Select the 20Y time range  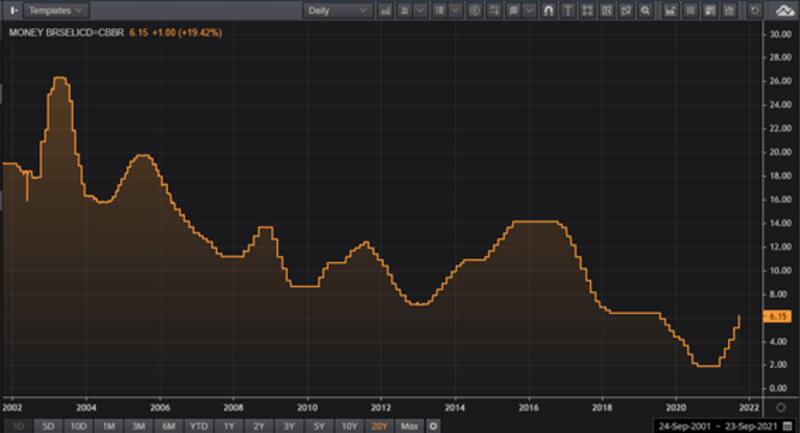(x=379, y=426)
